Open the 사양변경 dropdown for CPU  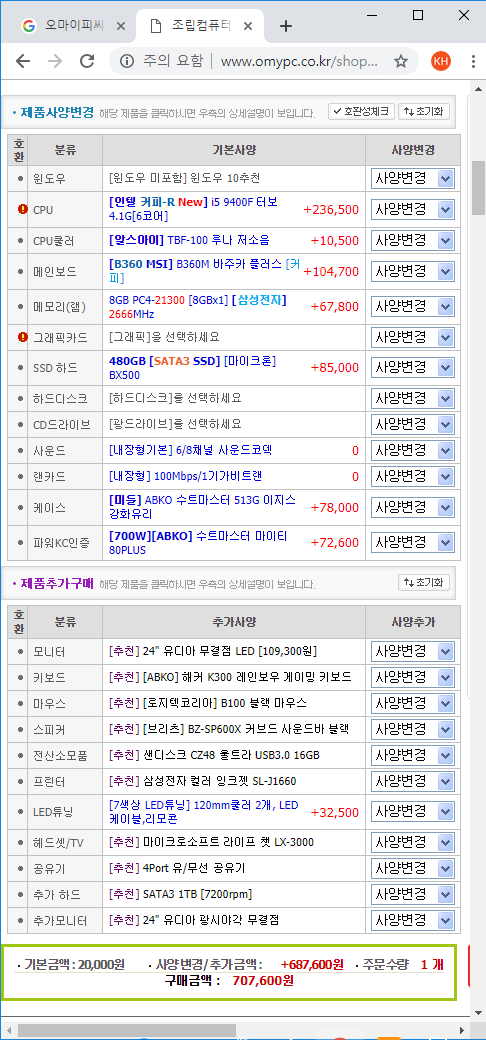[413, 210]
